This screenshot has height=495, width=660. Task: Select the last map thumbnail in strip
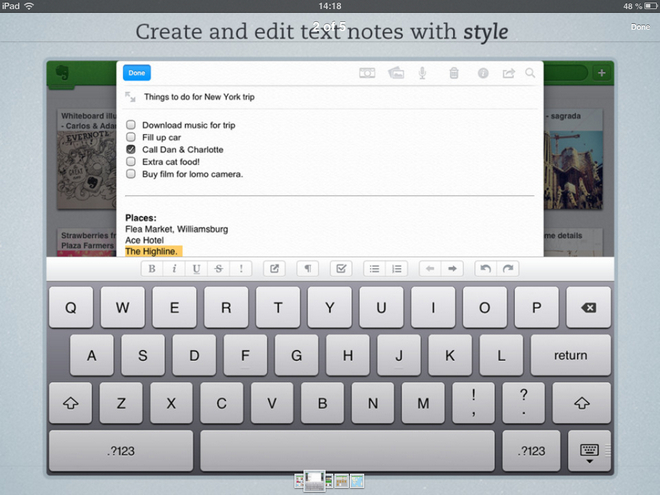[x=357, y=482]
